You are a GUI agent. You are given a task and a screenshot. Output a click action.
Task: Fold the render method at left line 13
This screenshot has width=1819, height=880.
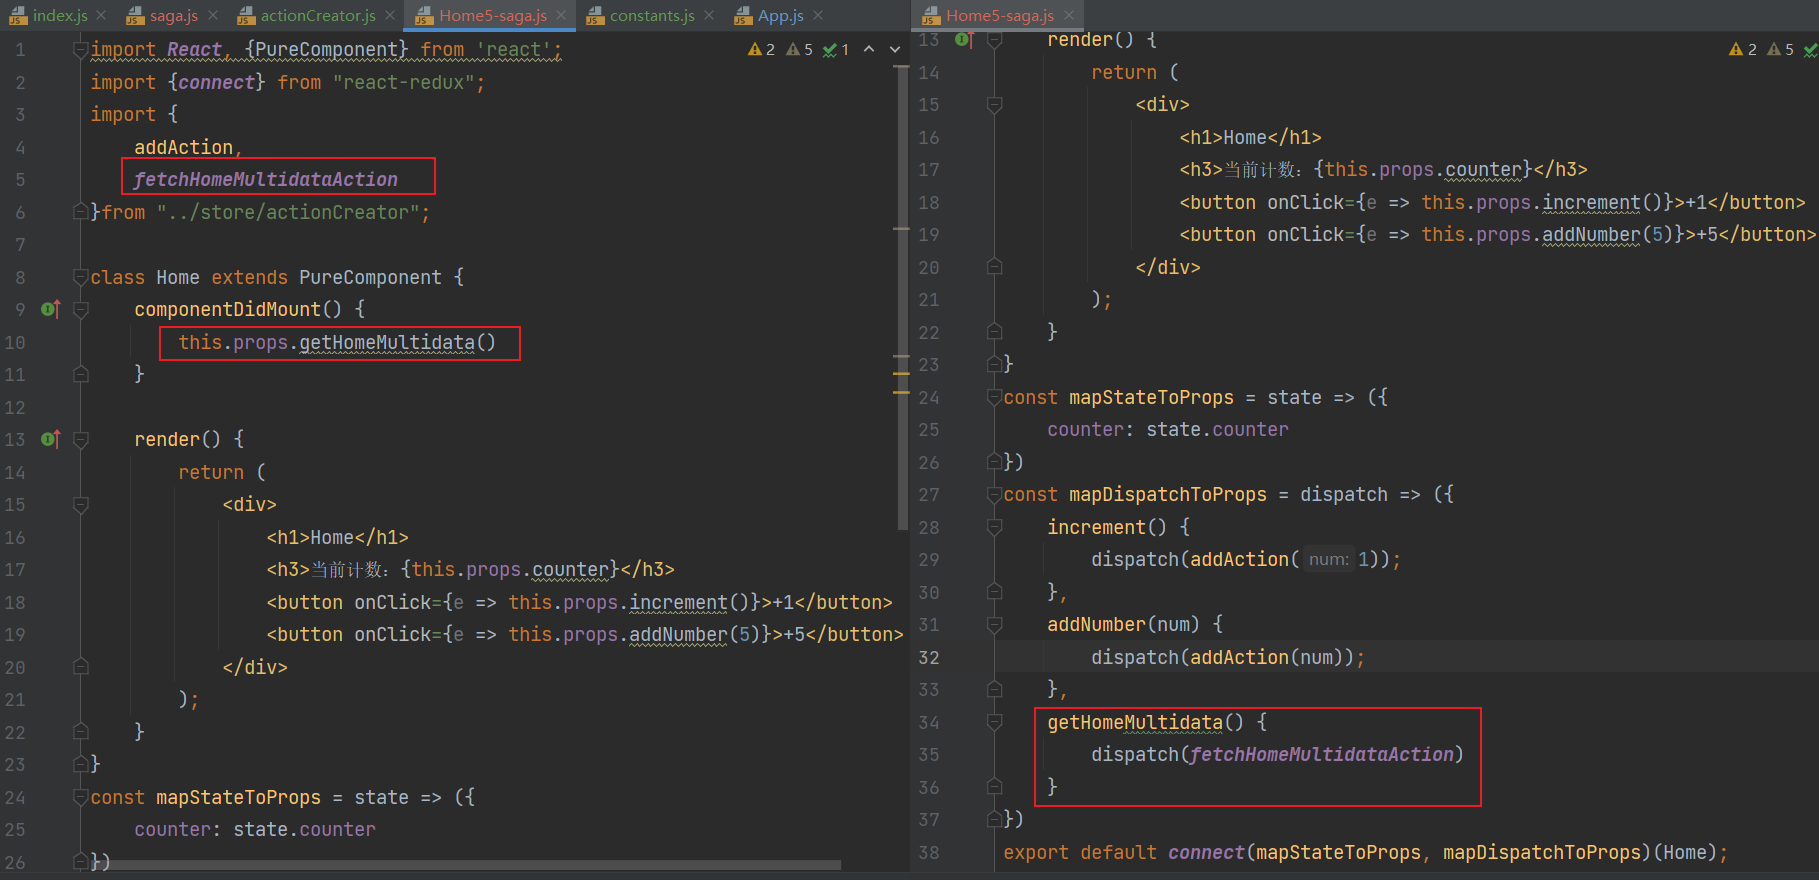point(81,440)
